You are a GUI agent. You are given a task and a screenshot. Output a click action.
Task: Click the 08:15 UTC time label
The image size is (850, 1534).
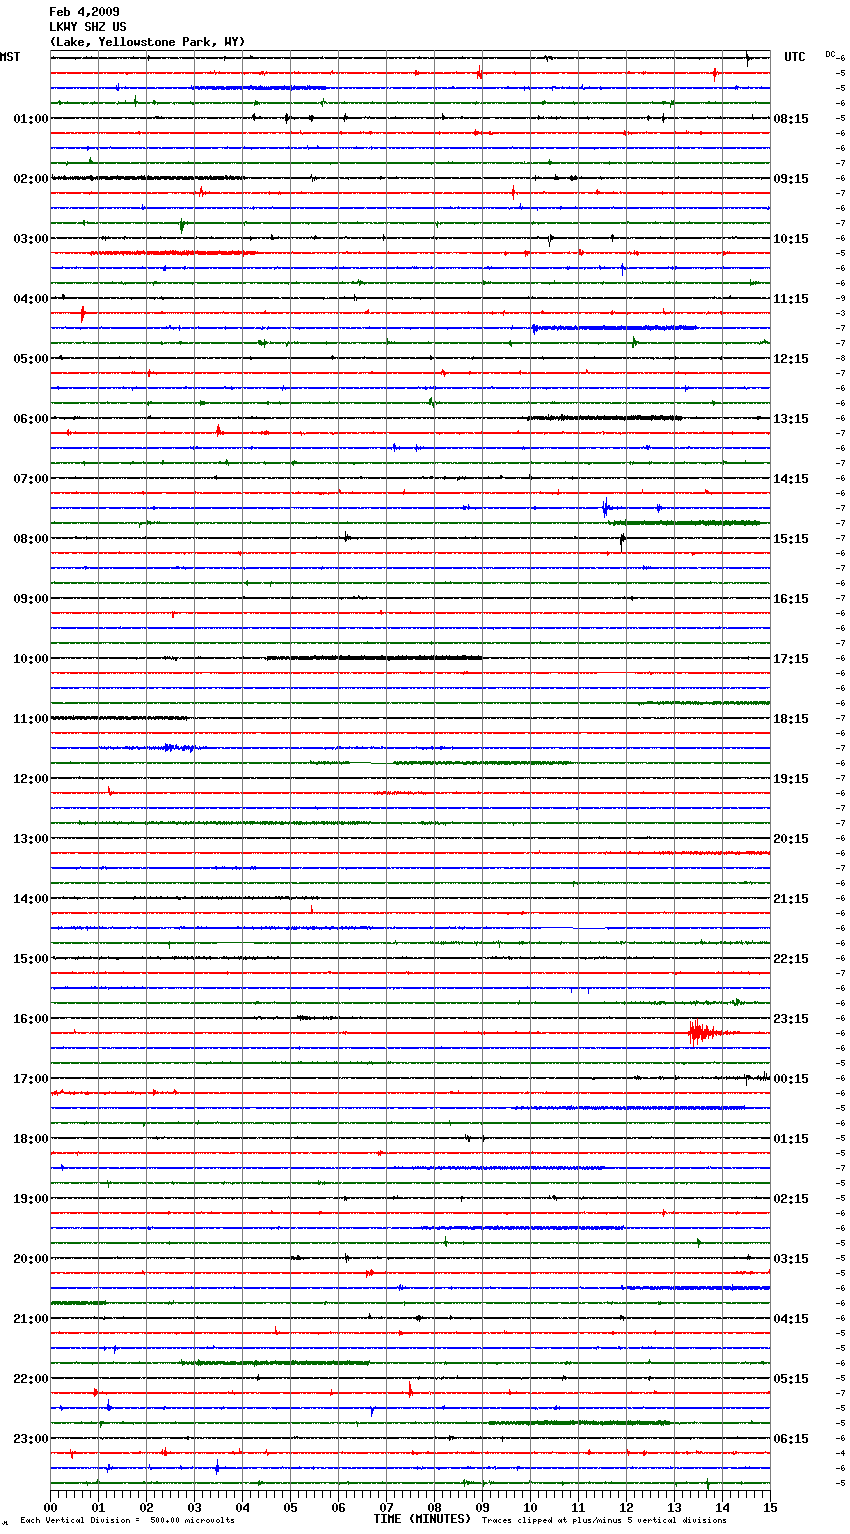[x=791, y=119]
